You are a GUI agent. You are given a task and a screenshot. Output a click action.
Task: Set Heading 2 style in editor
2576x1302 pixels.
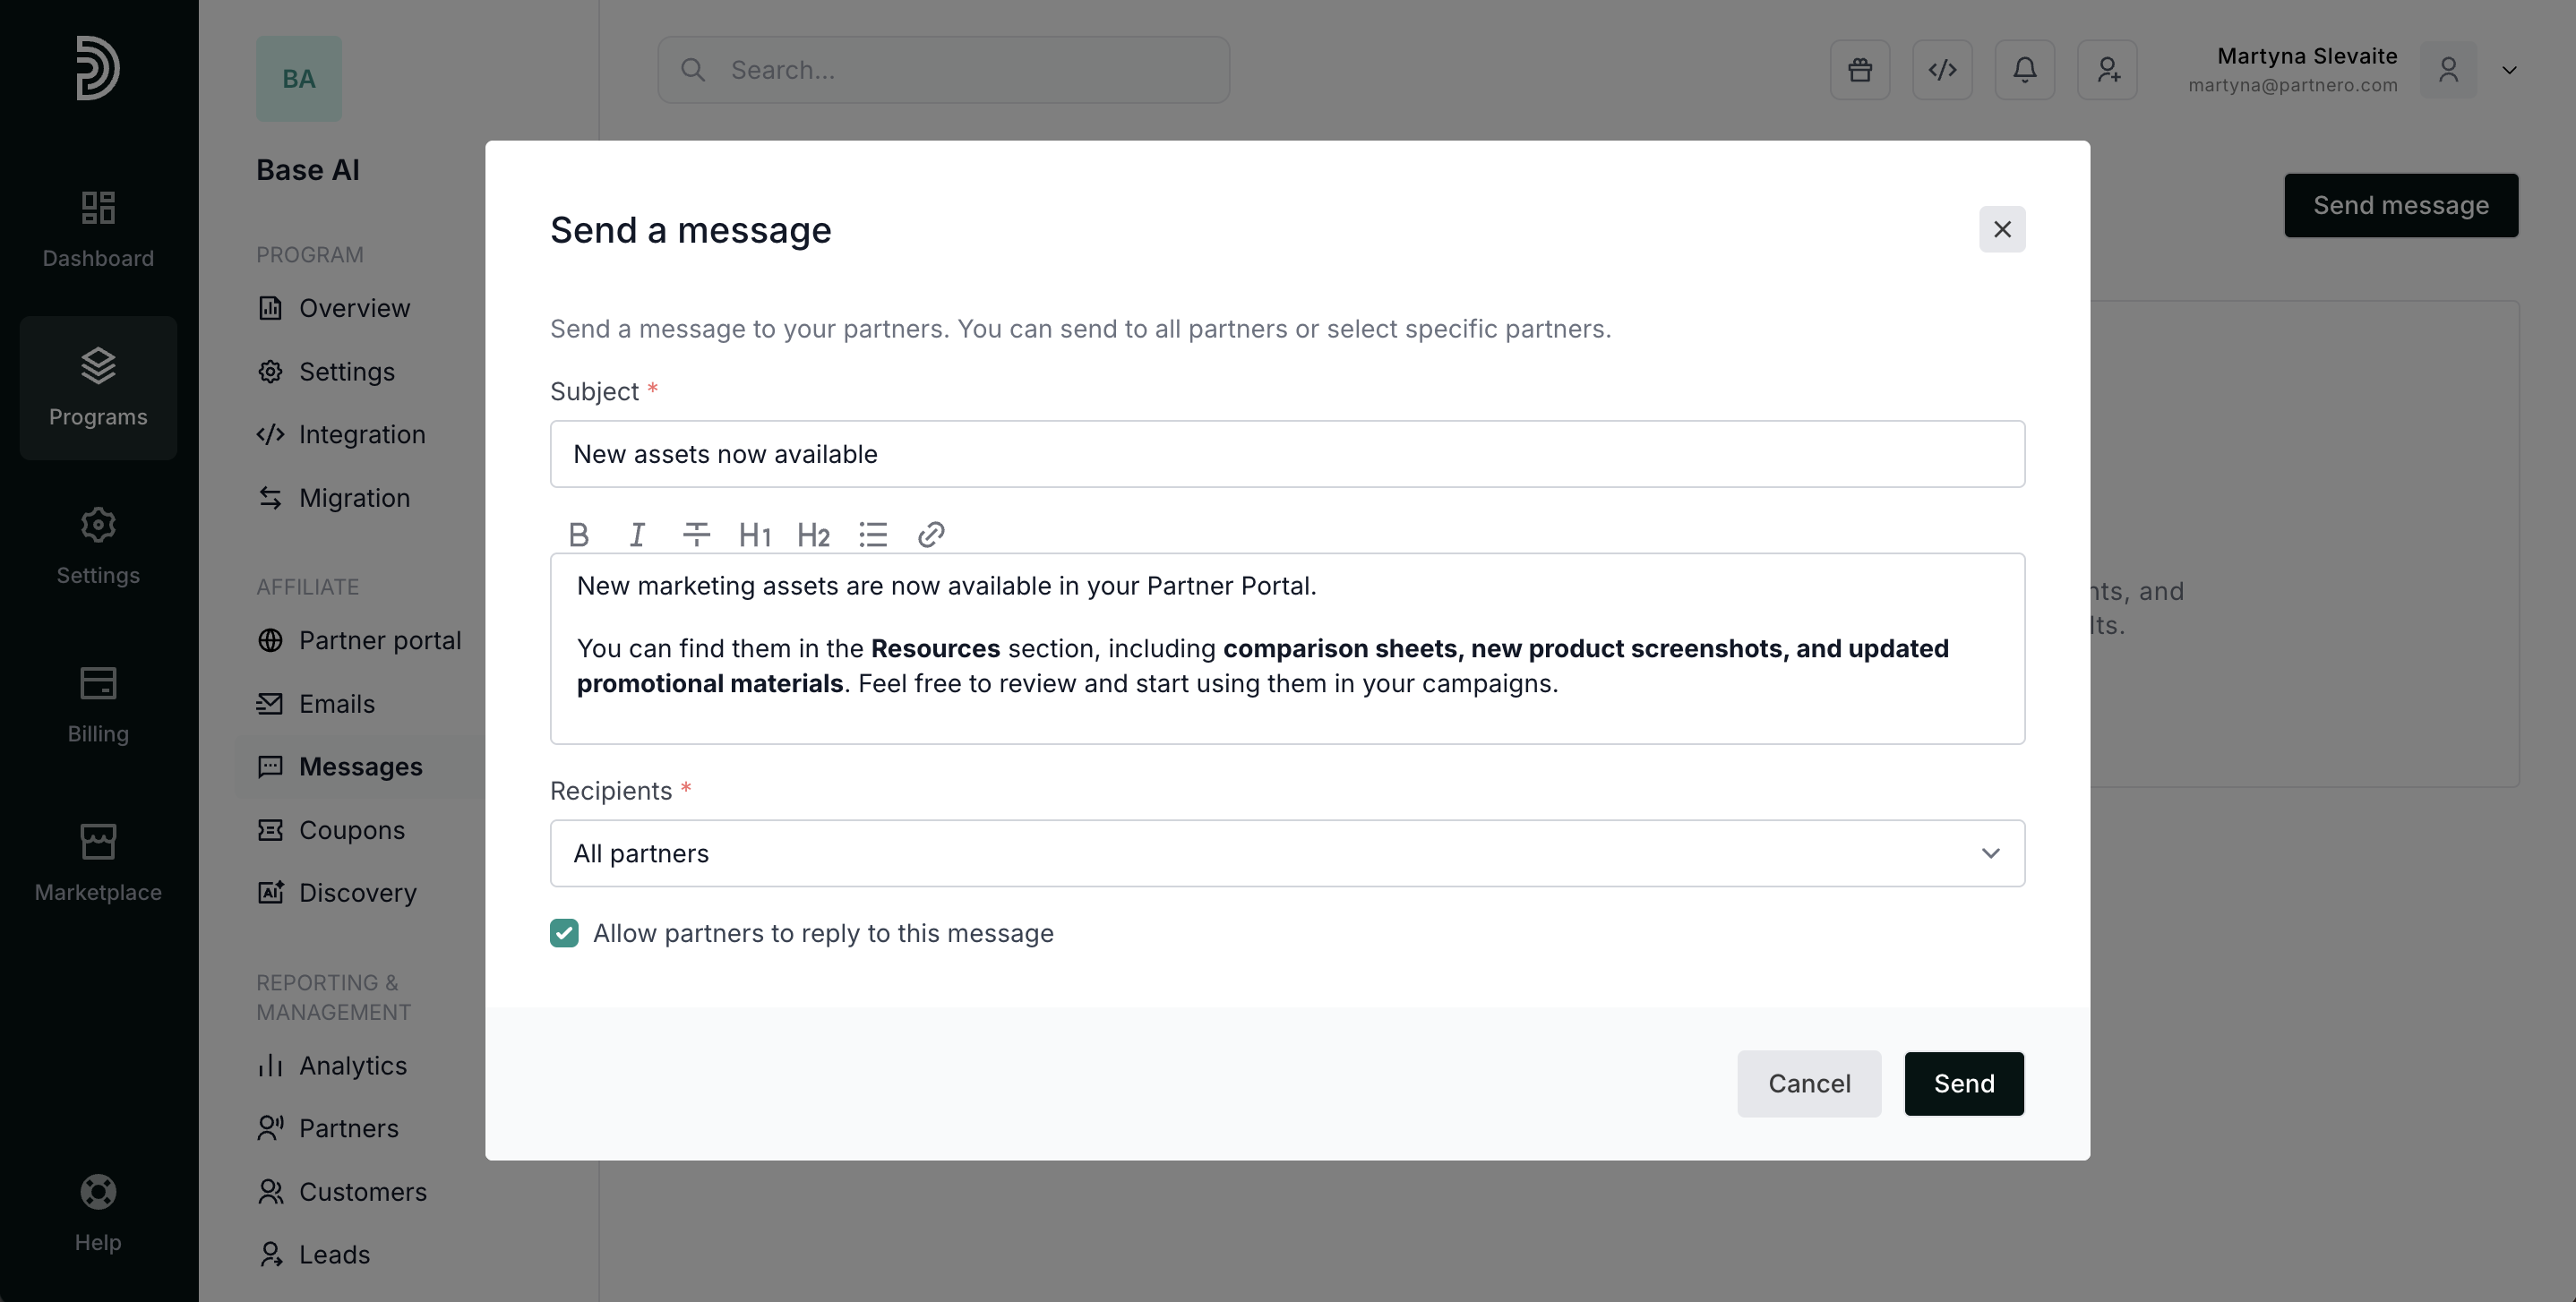813,535
